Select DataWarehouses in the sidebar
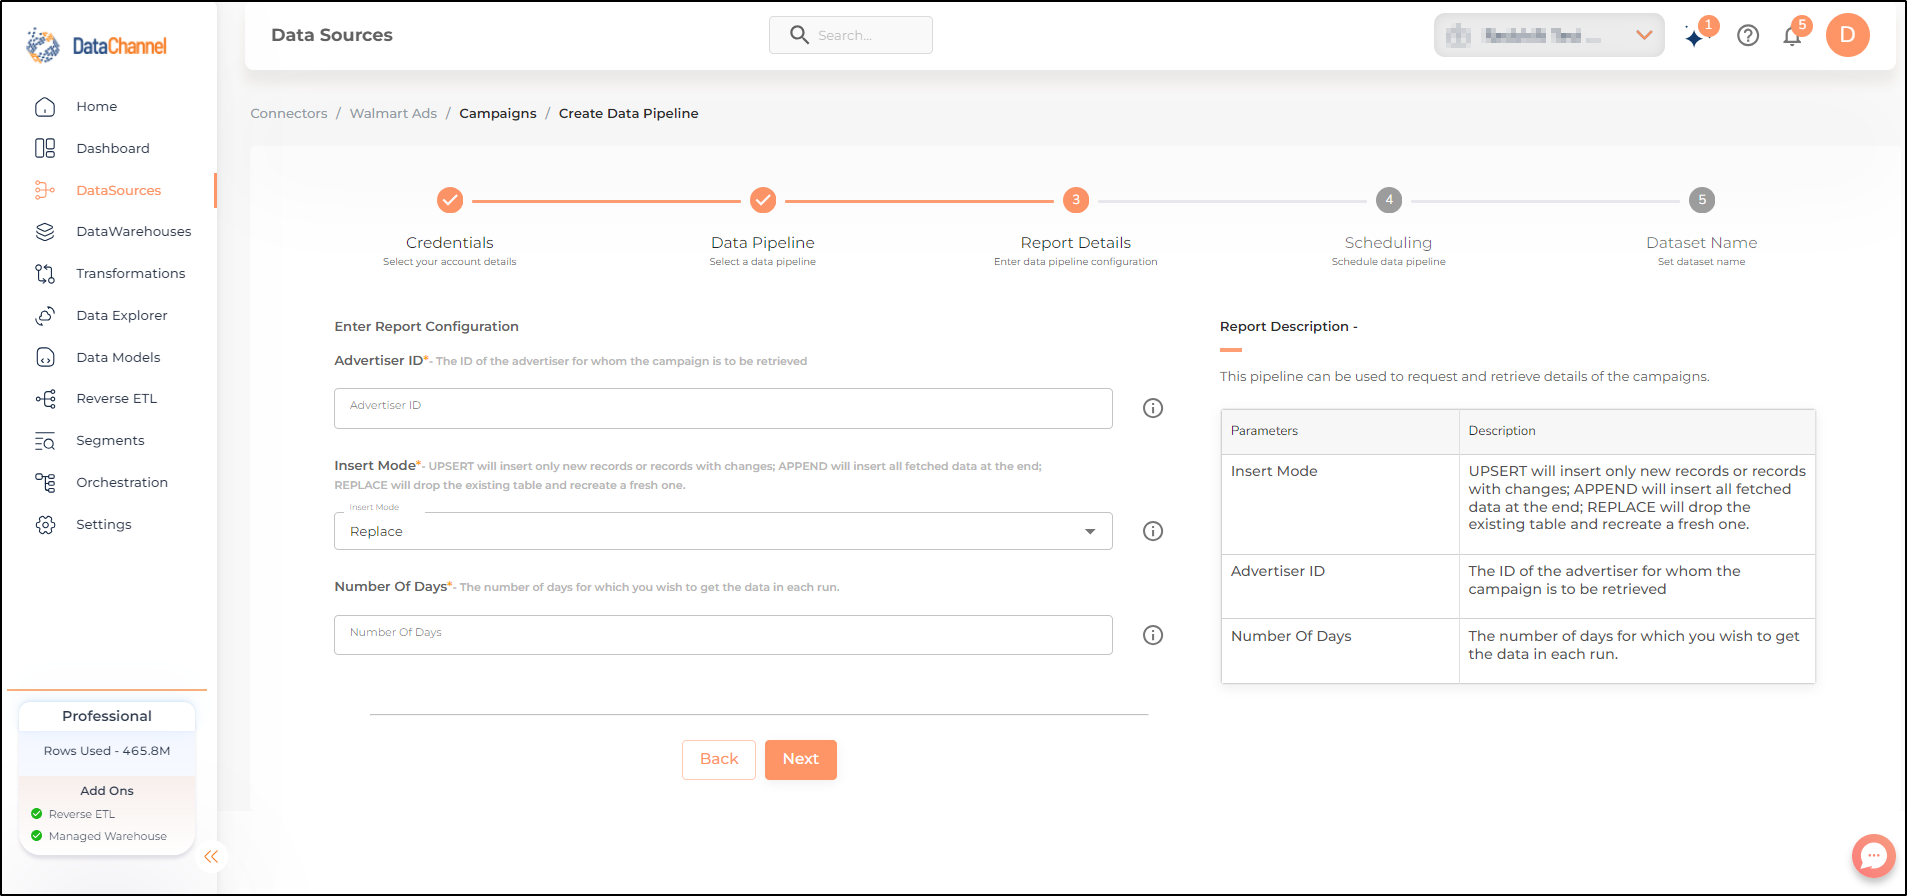This screenshot has width=1907, height=896. coord(134,232)
